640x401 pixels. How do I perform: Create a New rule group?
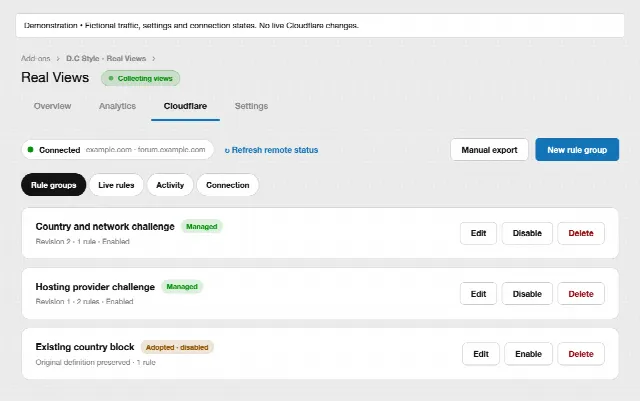click(577, 150)
